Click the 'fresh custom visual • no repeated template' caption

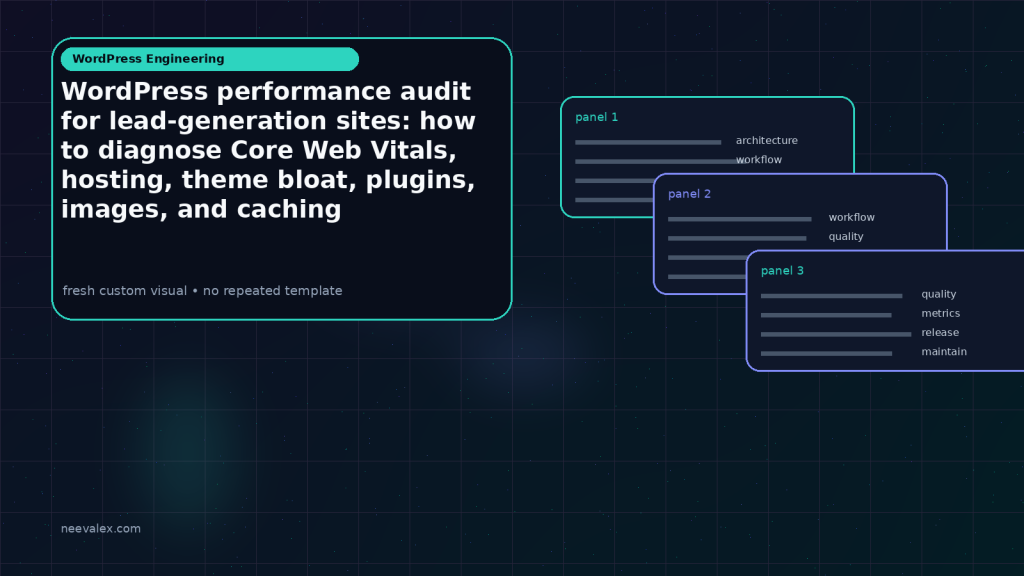202,291
